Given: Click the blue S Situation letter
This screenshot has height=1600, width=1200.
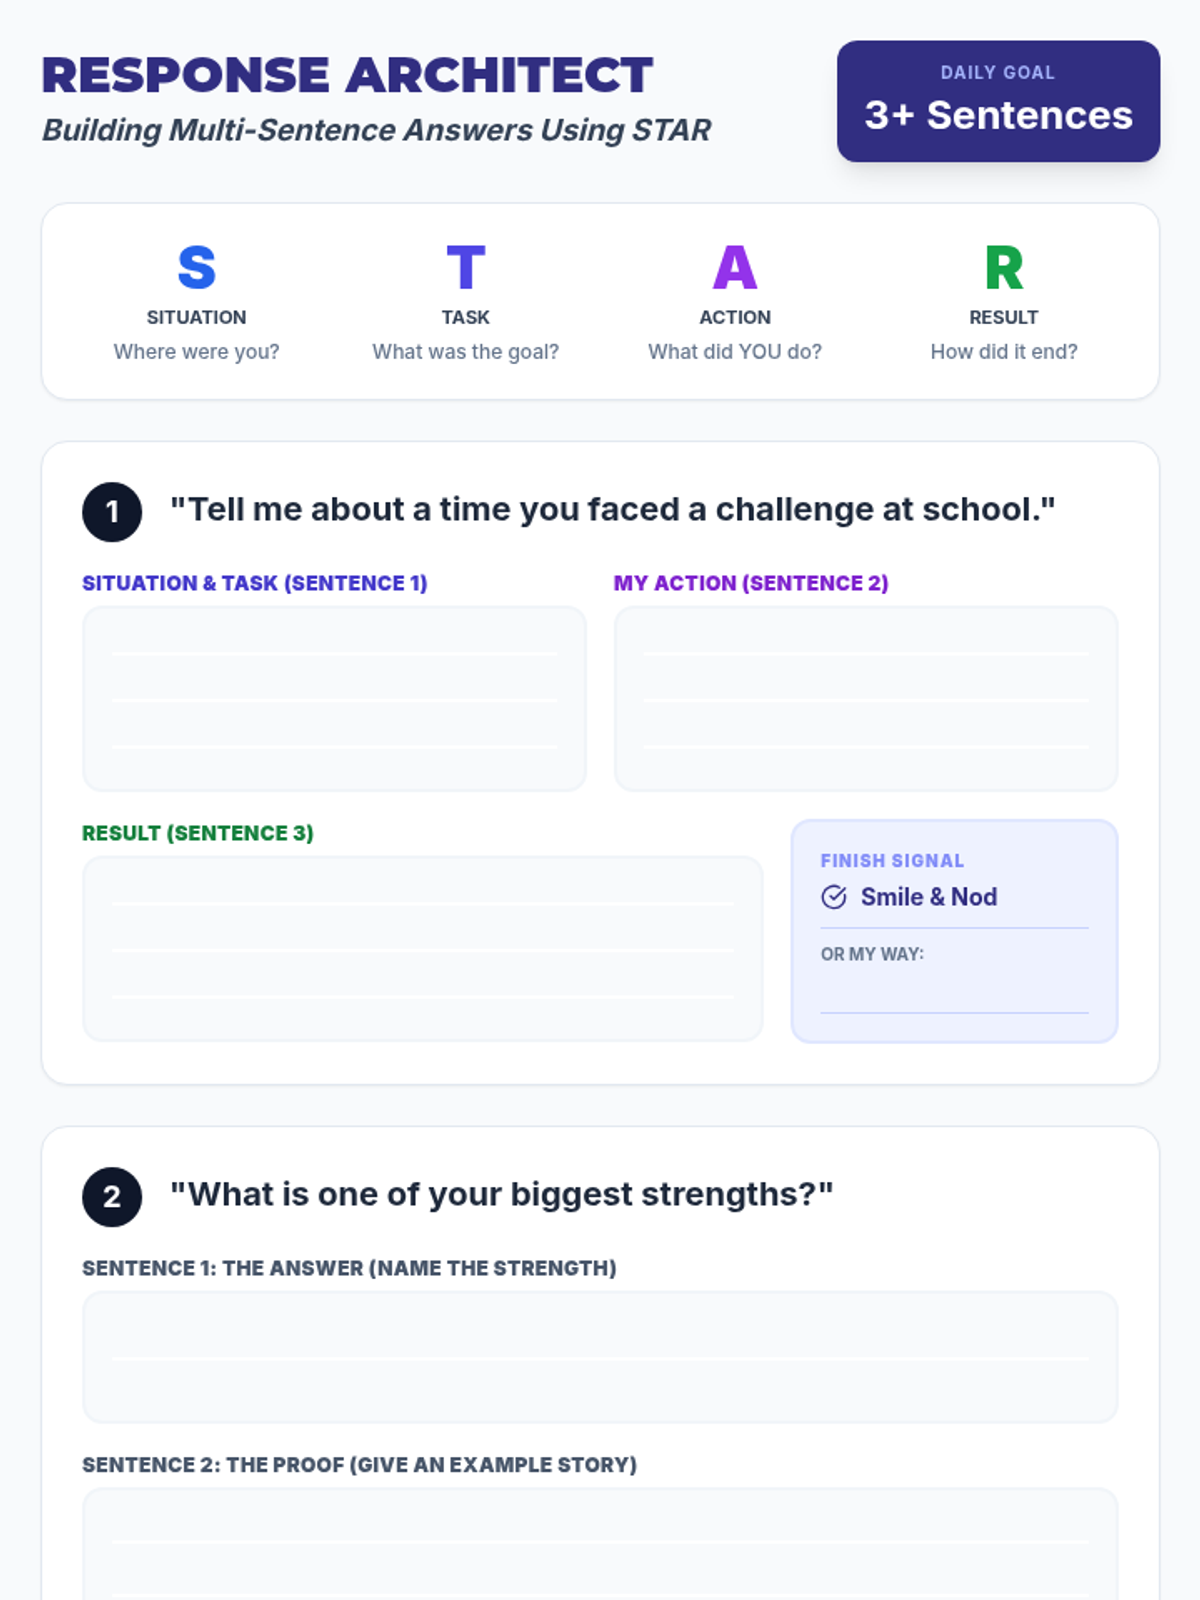Looking at the screenshot, I should (196, 268).
